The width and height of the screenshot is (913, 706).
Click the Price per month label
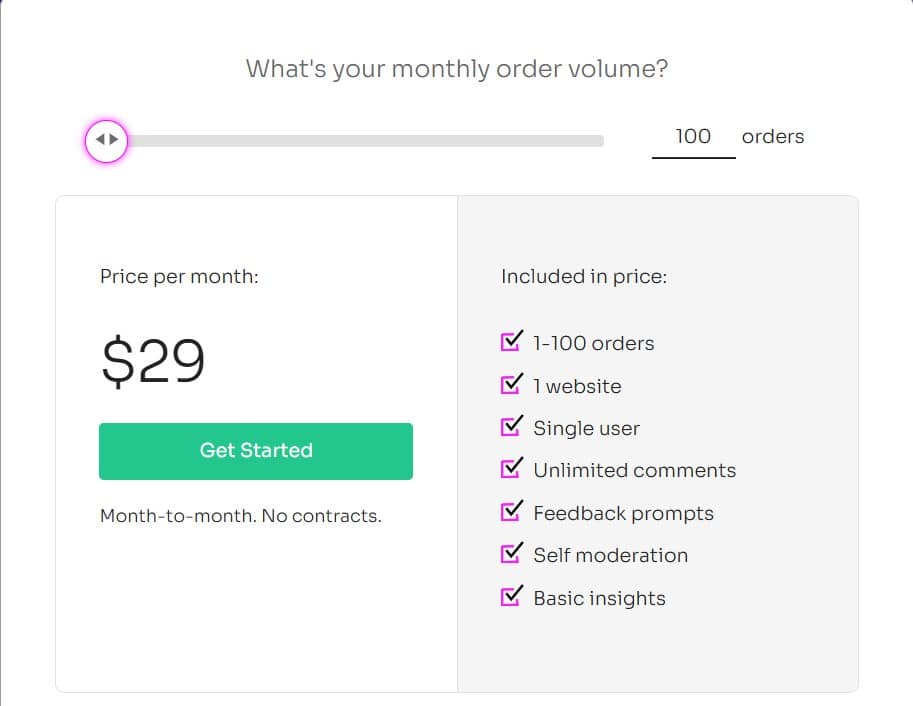179,276
